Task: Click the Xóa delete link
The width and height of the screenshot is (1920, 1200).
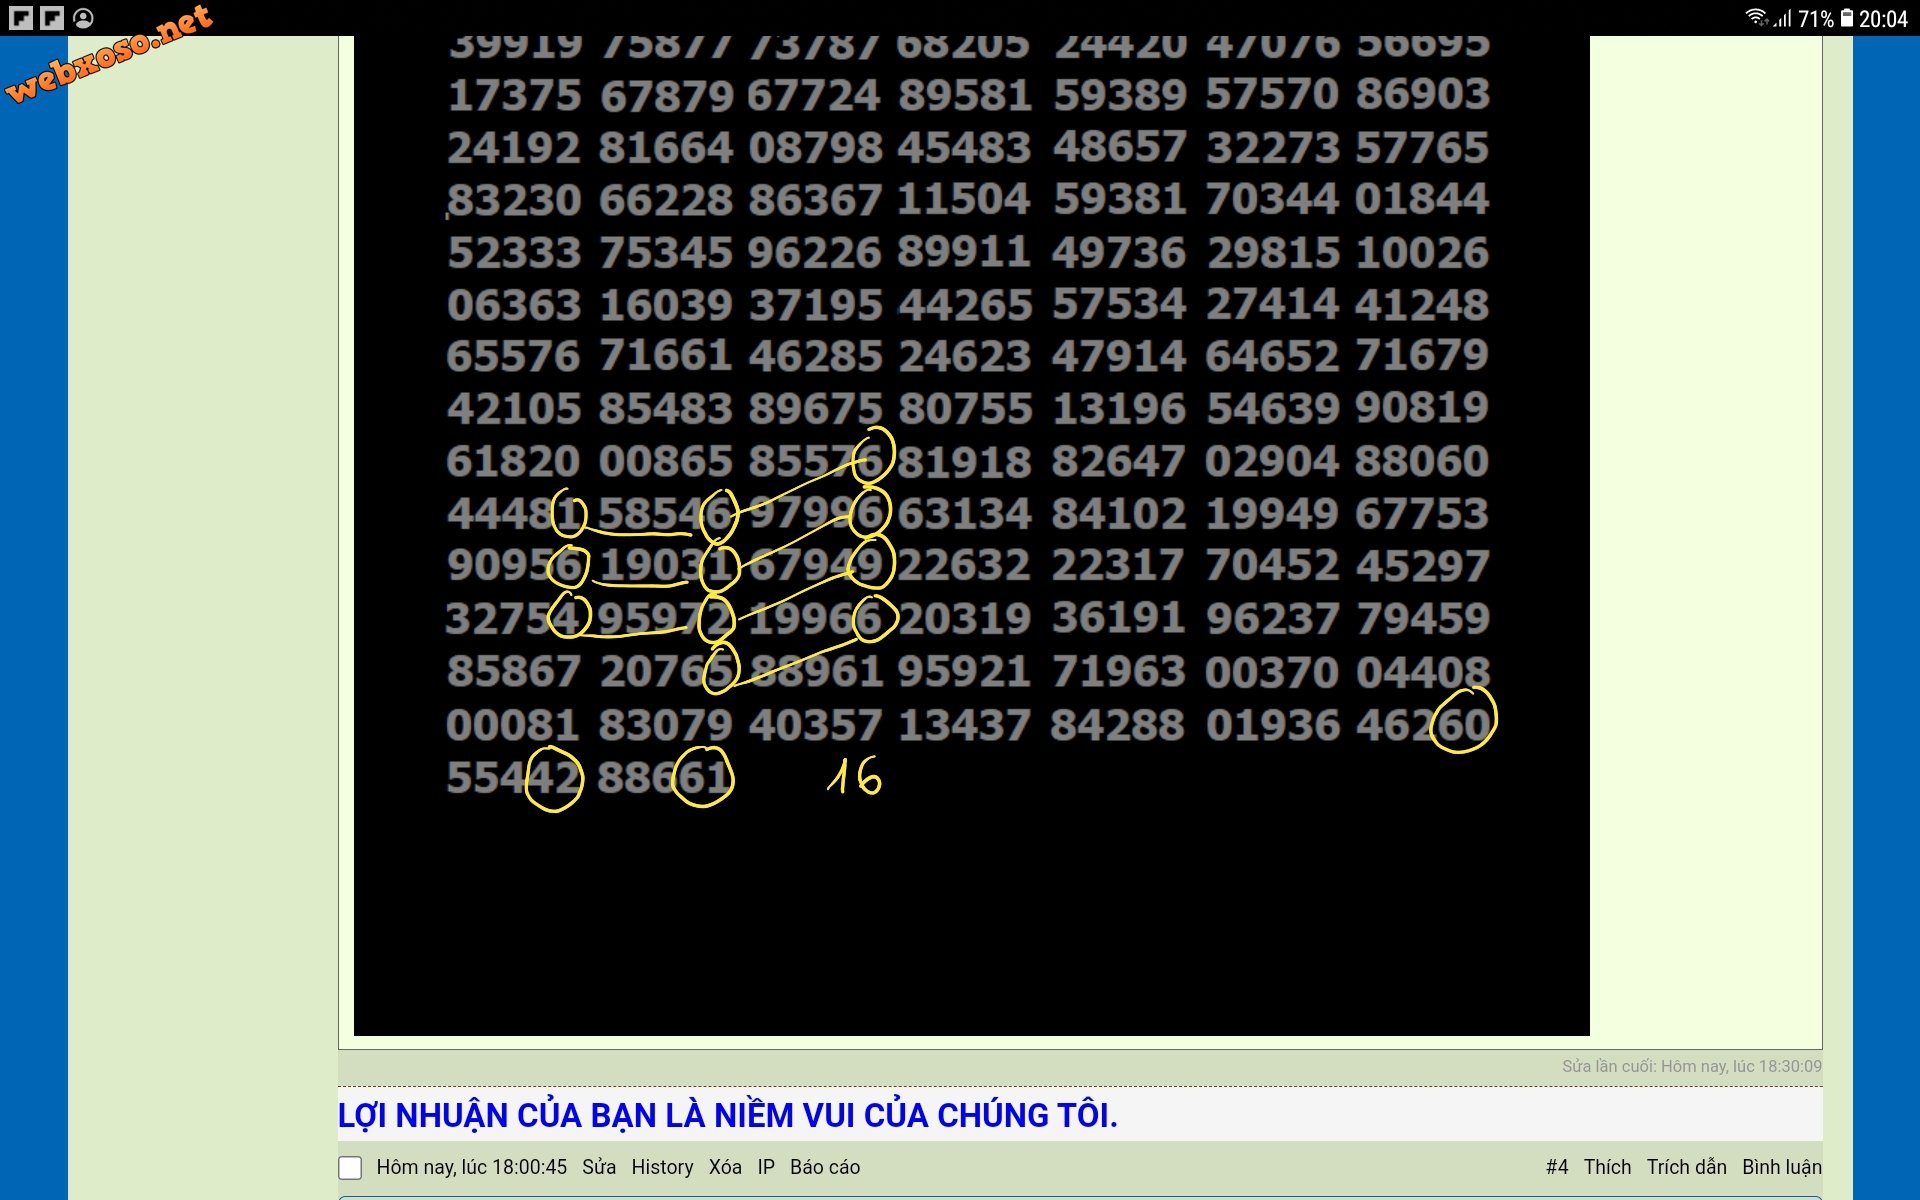Action: [725, 1167]
